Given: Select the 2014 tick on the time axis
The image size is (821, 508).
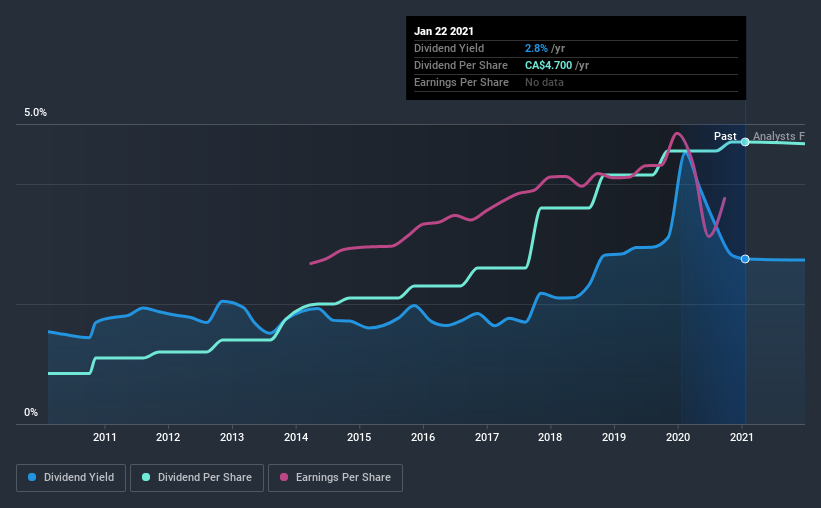Looking at the screenshot, I should (296, 437).
